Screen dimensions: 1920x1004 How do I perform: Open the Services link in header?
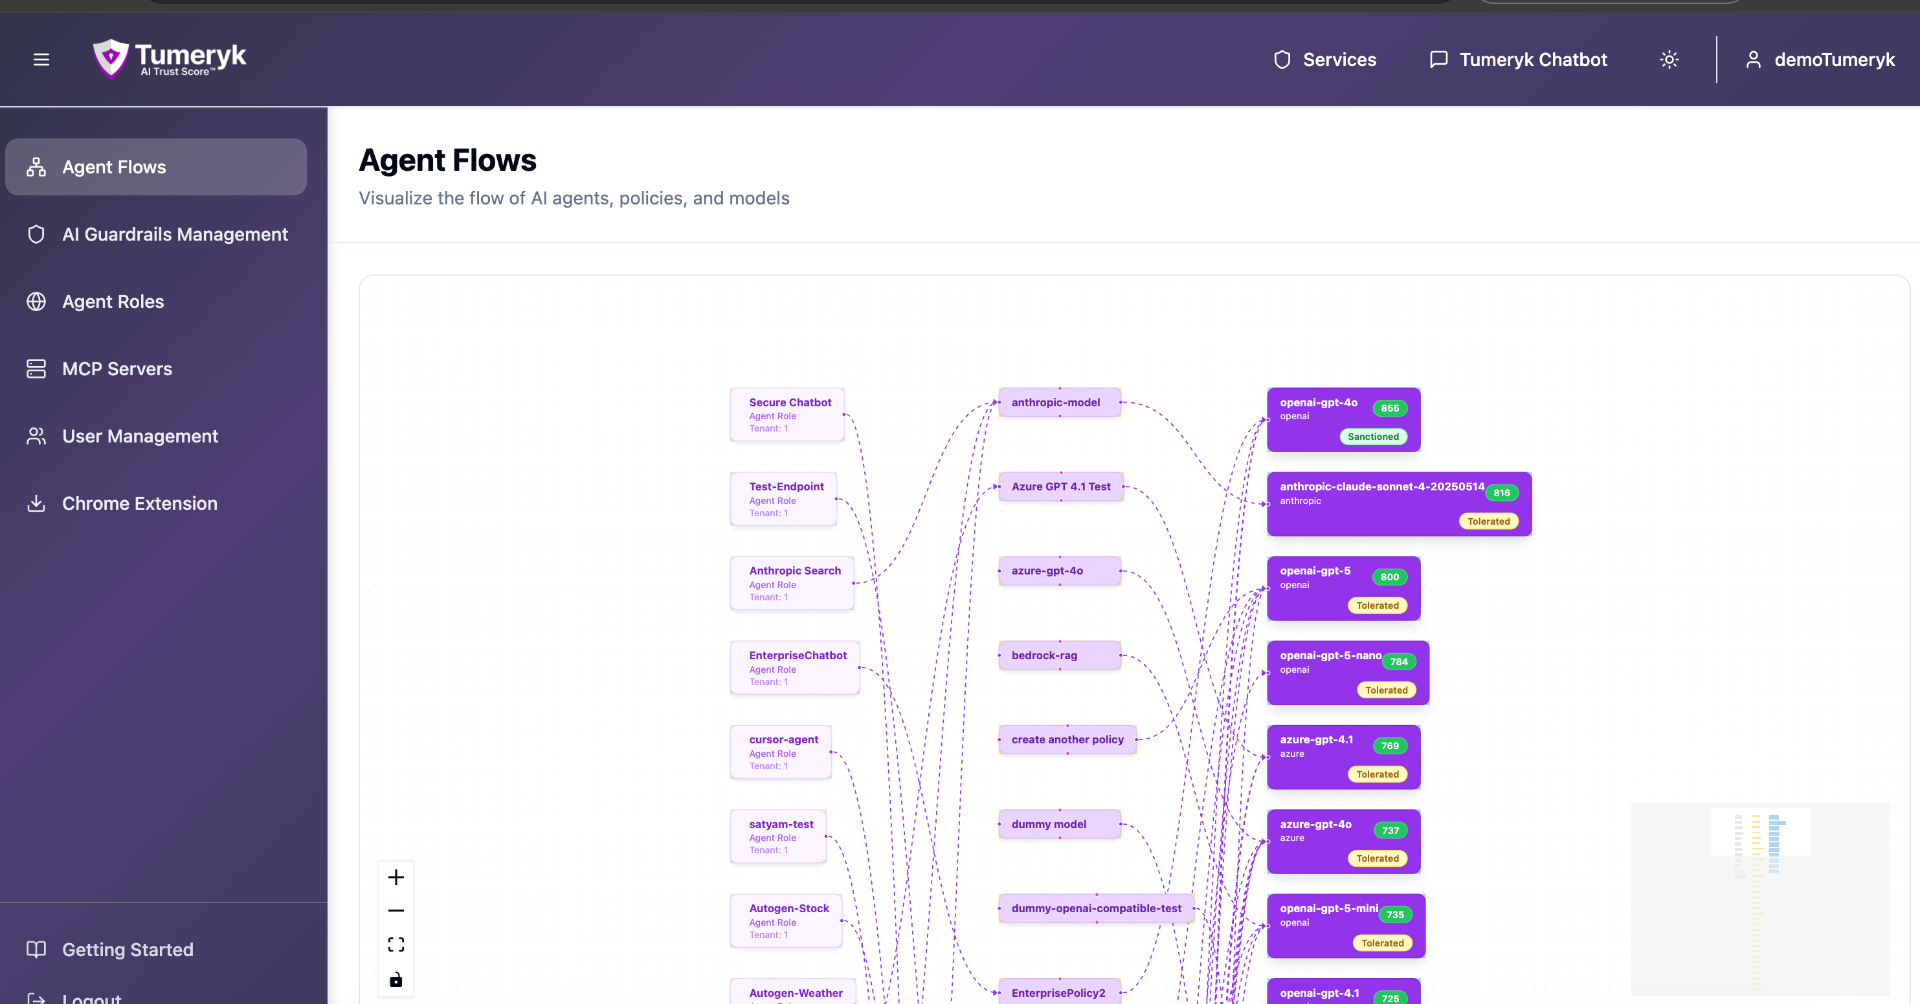click(1325, 60)
